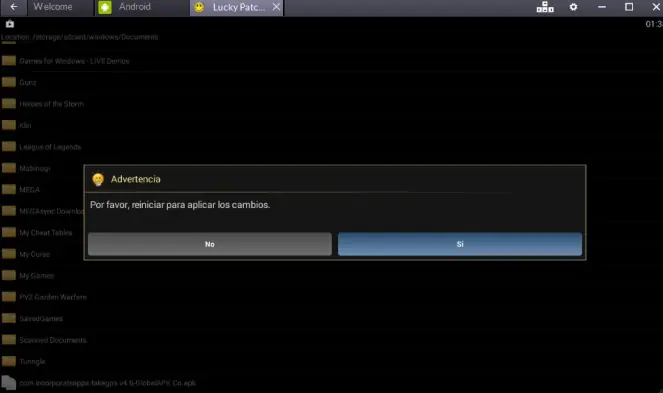Click the camera icon below the back arrow
This screenshot has height=393, width=663.
tap(10, 24)
